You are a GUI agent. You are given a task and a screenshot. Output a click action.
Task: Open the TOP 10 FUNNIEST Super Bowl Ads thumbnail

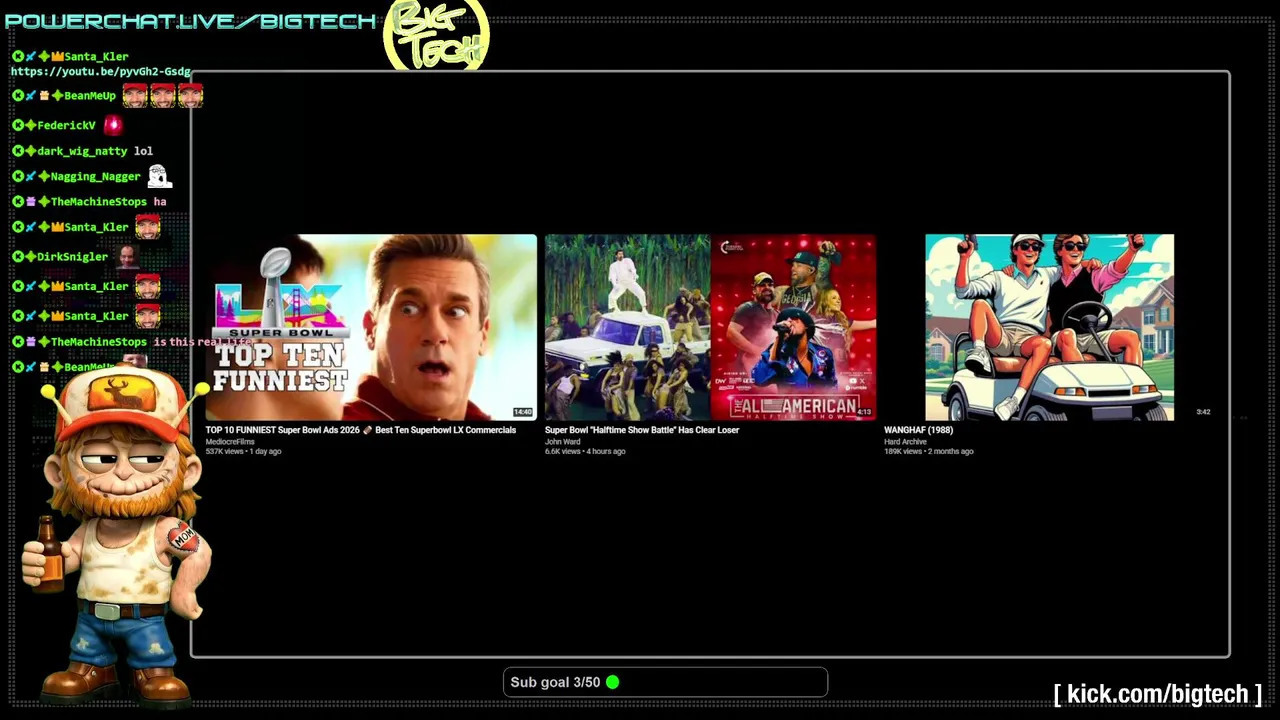(x=371, y=327)
